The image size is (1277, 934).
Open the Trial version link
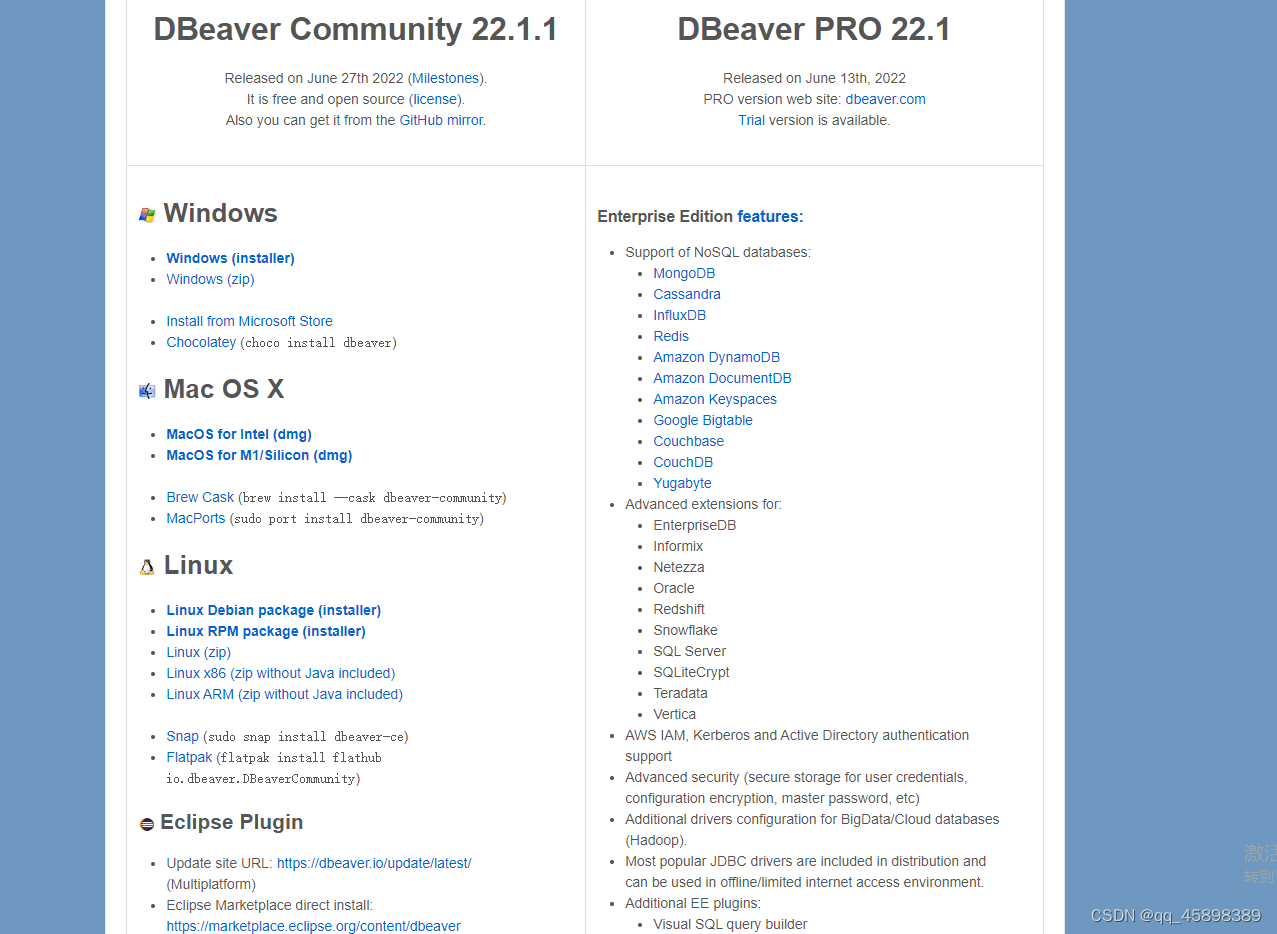751,120
